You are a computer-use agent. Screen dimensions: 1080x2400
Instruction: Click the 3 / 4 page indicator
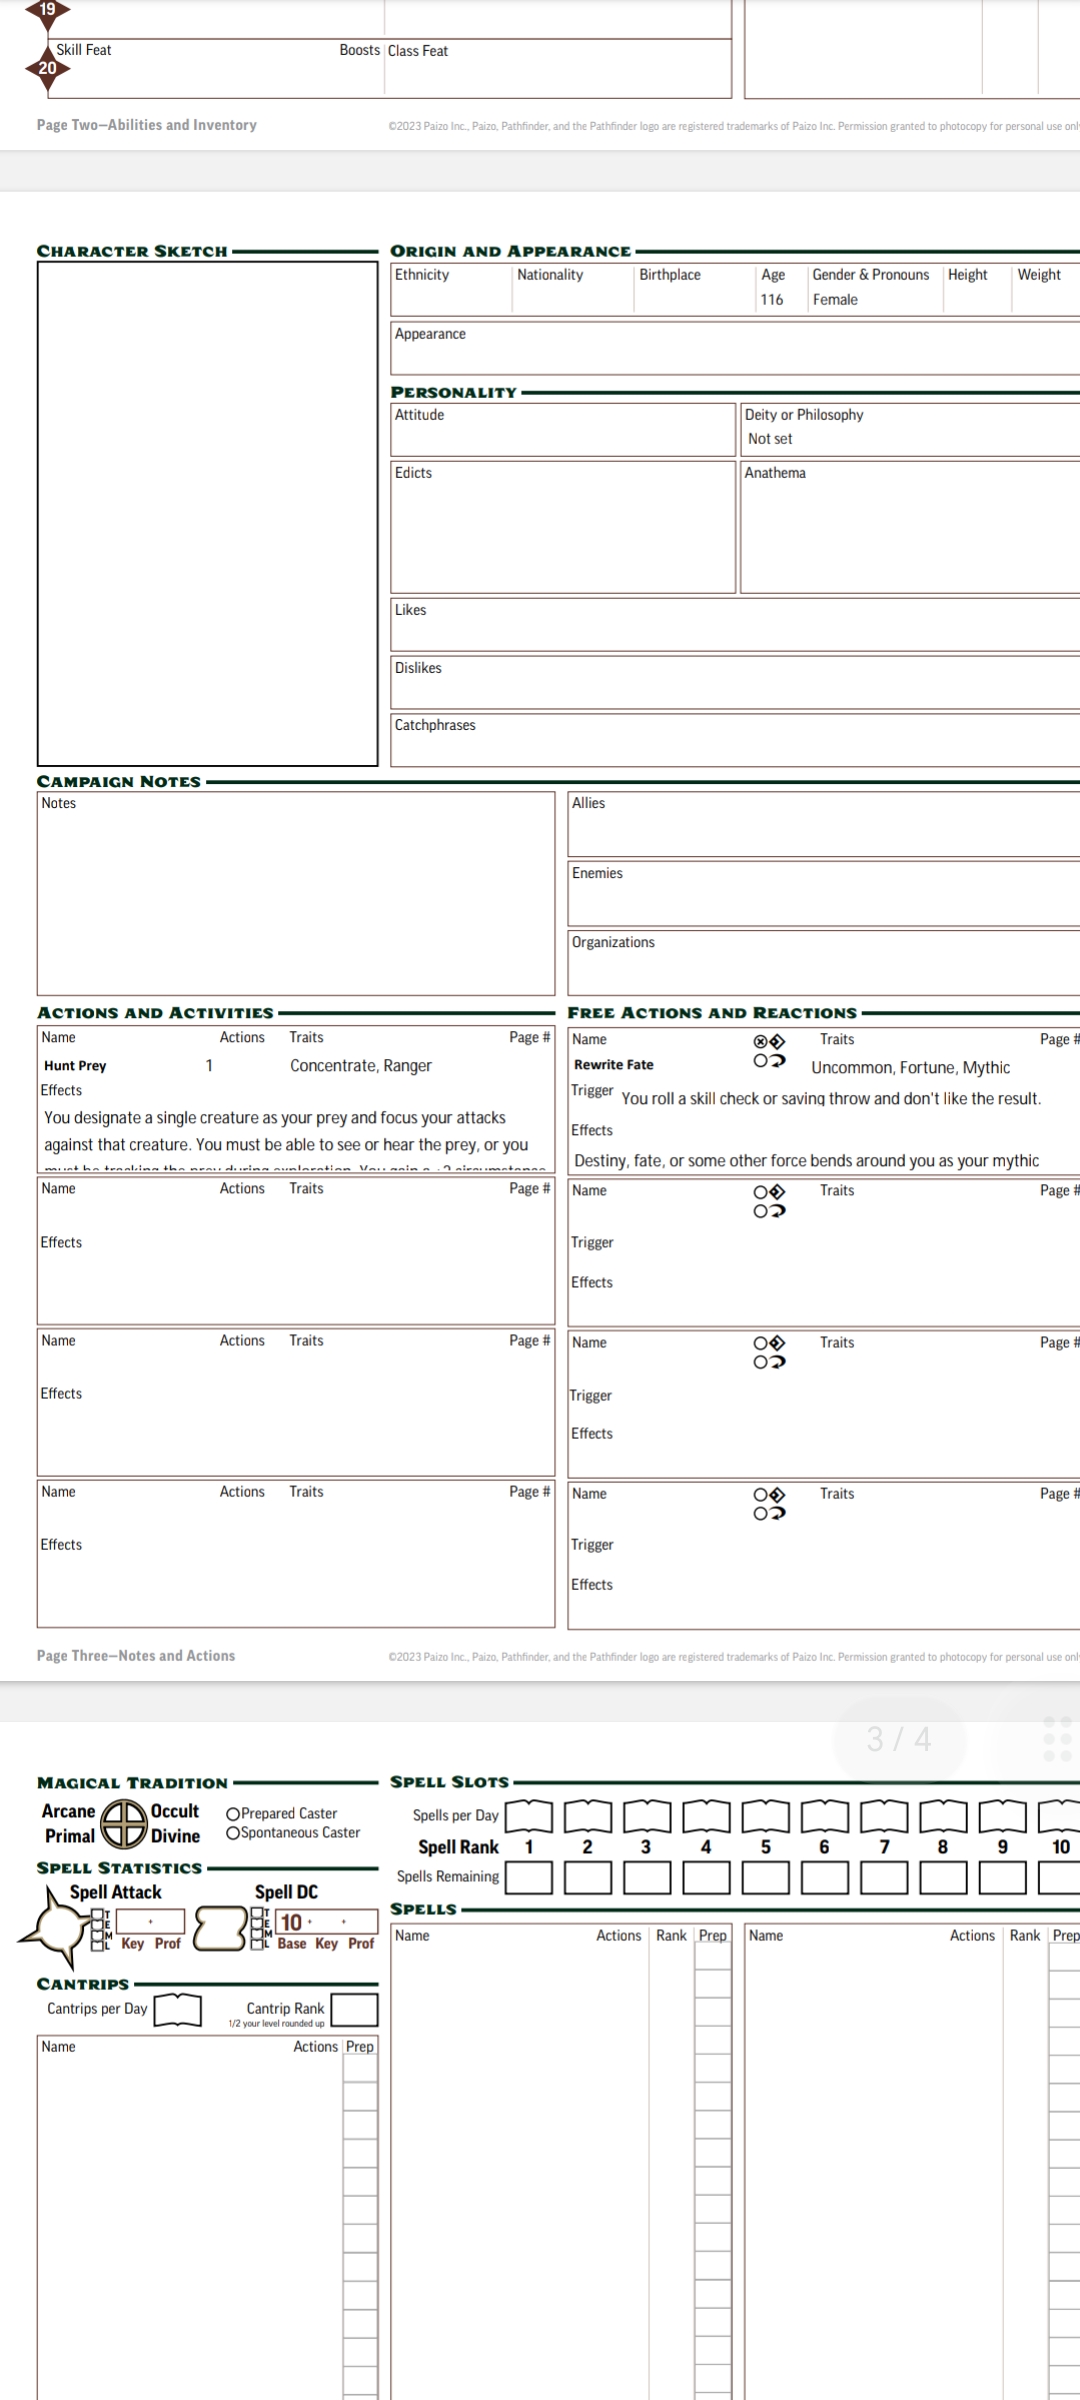pos(899,1740)
